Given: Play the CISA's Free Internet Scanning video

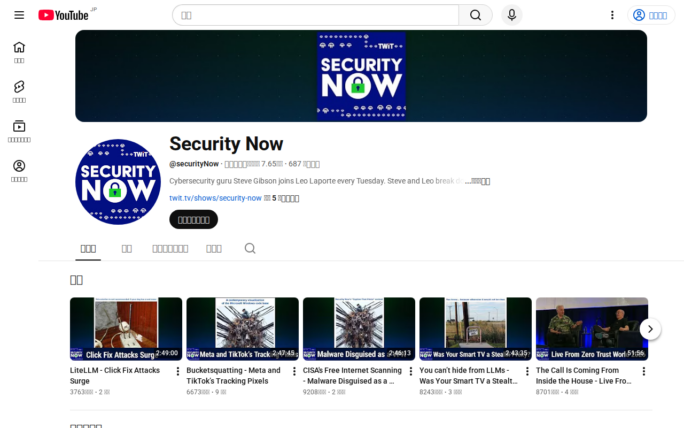Looking at the screenshot, I should point(359,328).
